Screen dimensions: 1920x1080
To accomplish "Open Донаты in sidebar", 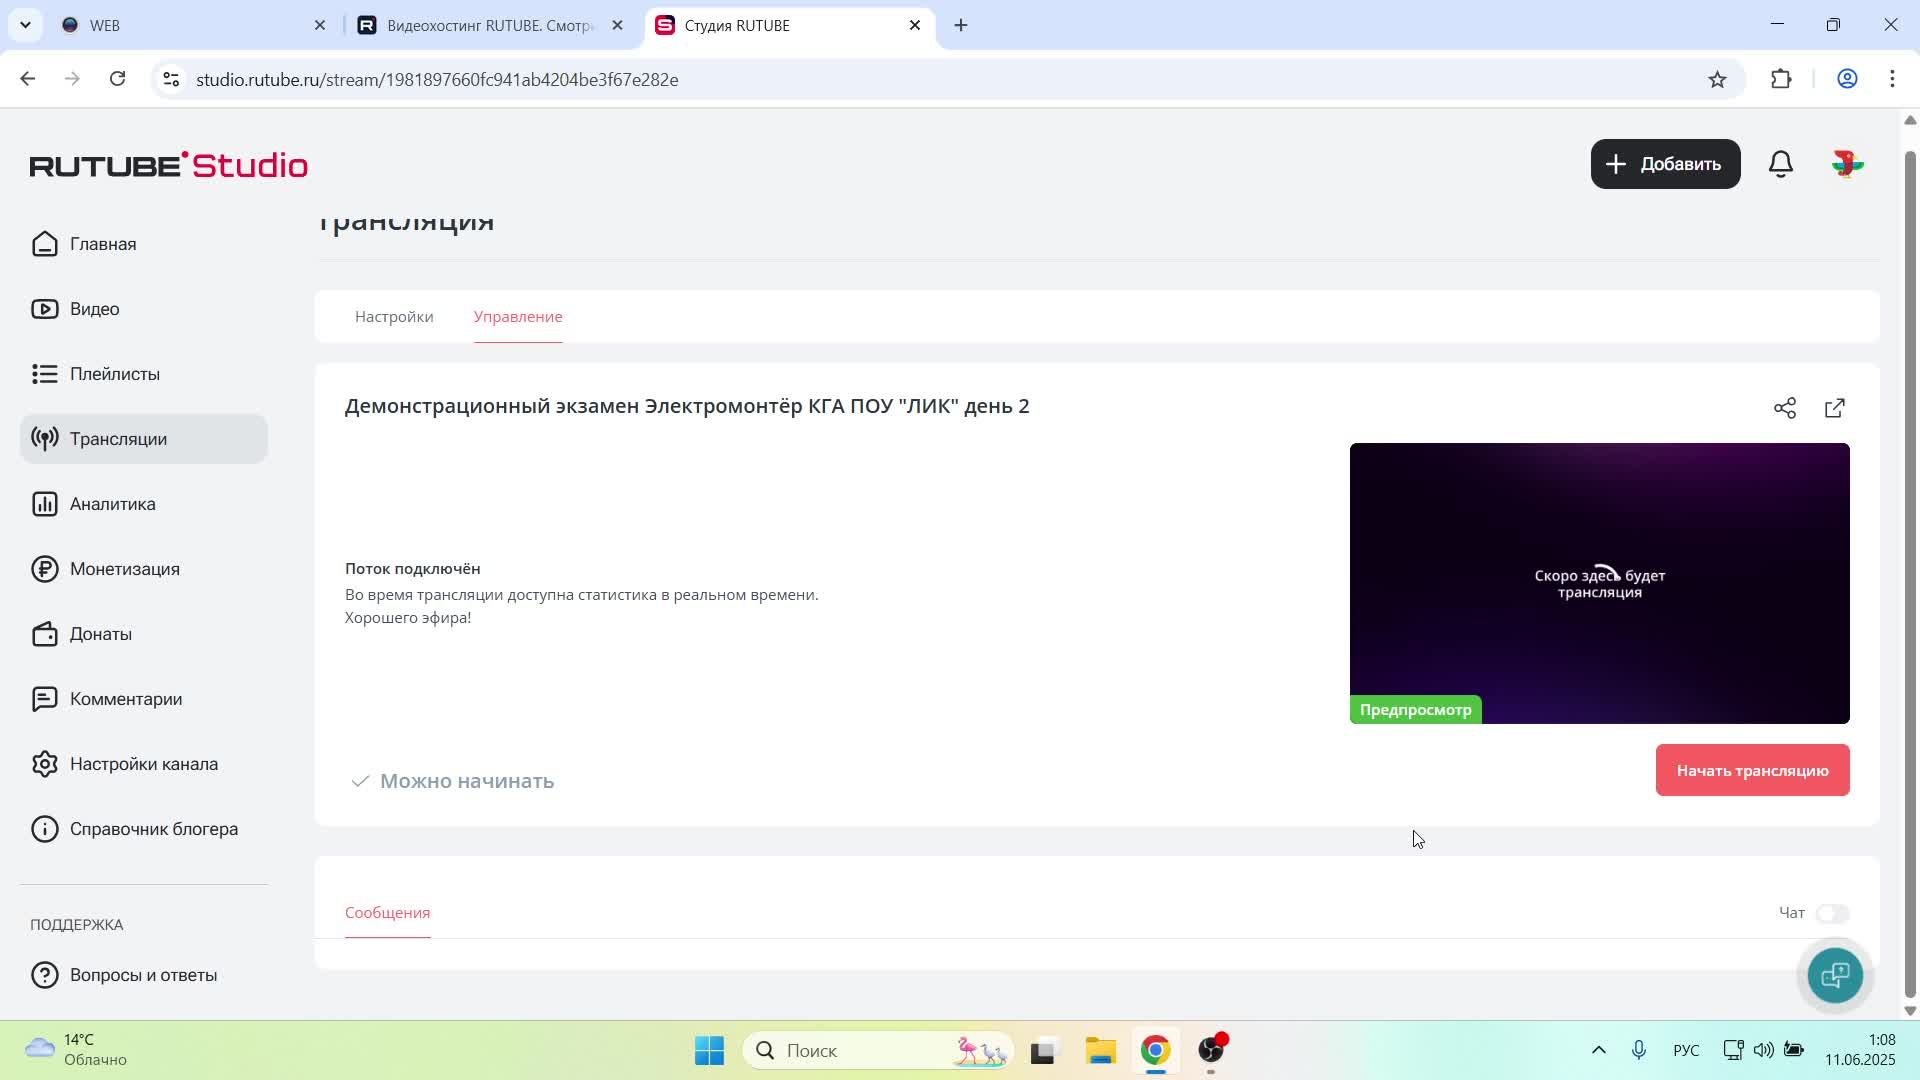I will (100, 634).
